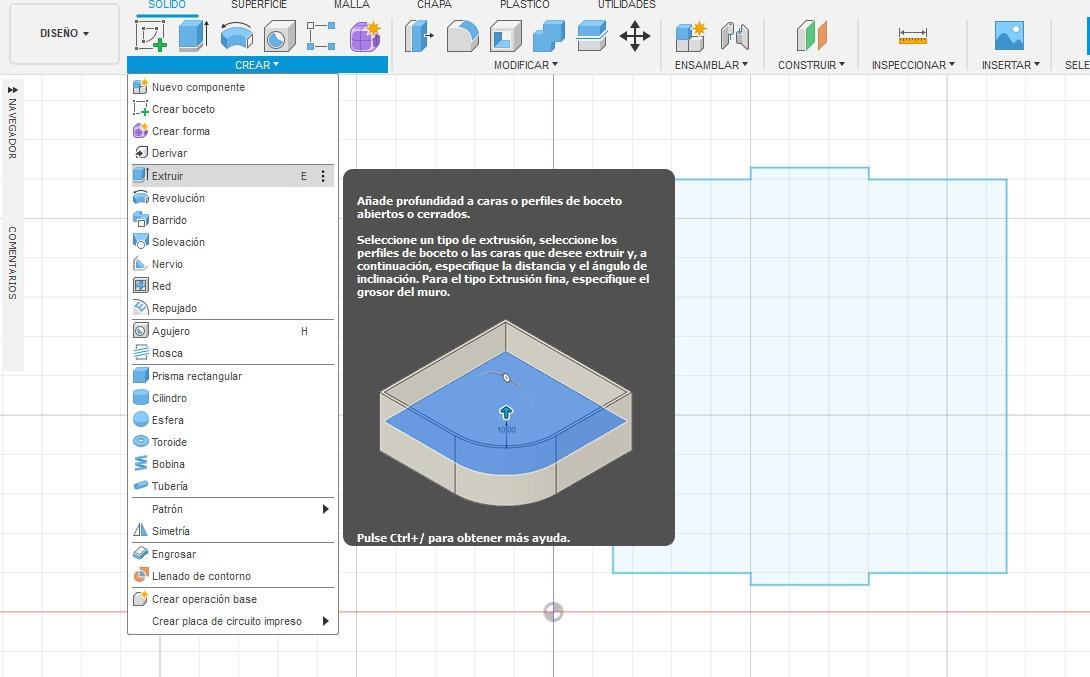Select Engrosar from the menu
The width and height of the screenshot is (1090, 677).
click(x=233, y=554)
